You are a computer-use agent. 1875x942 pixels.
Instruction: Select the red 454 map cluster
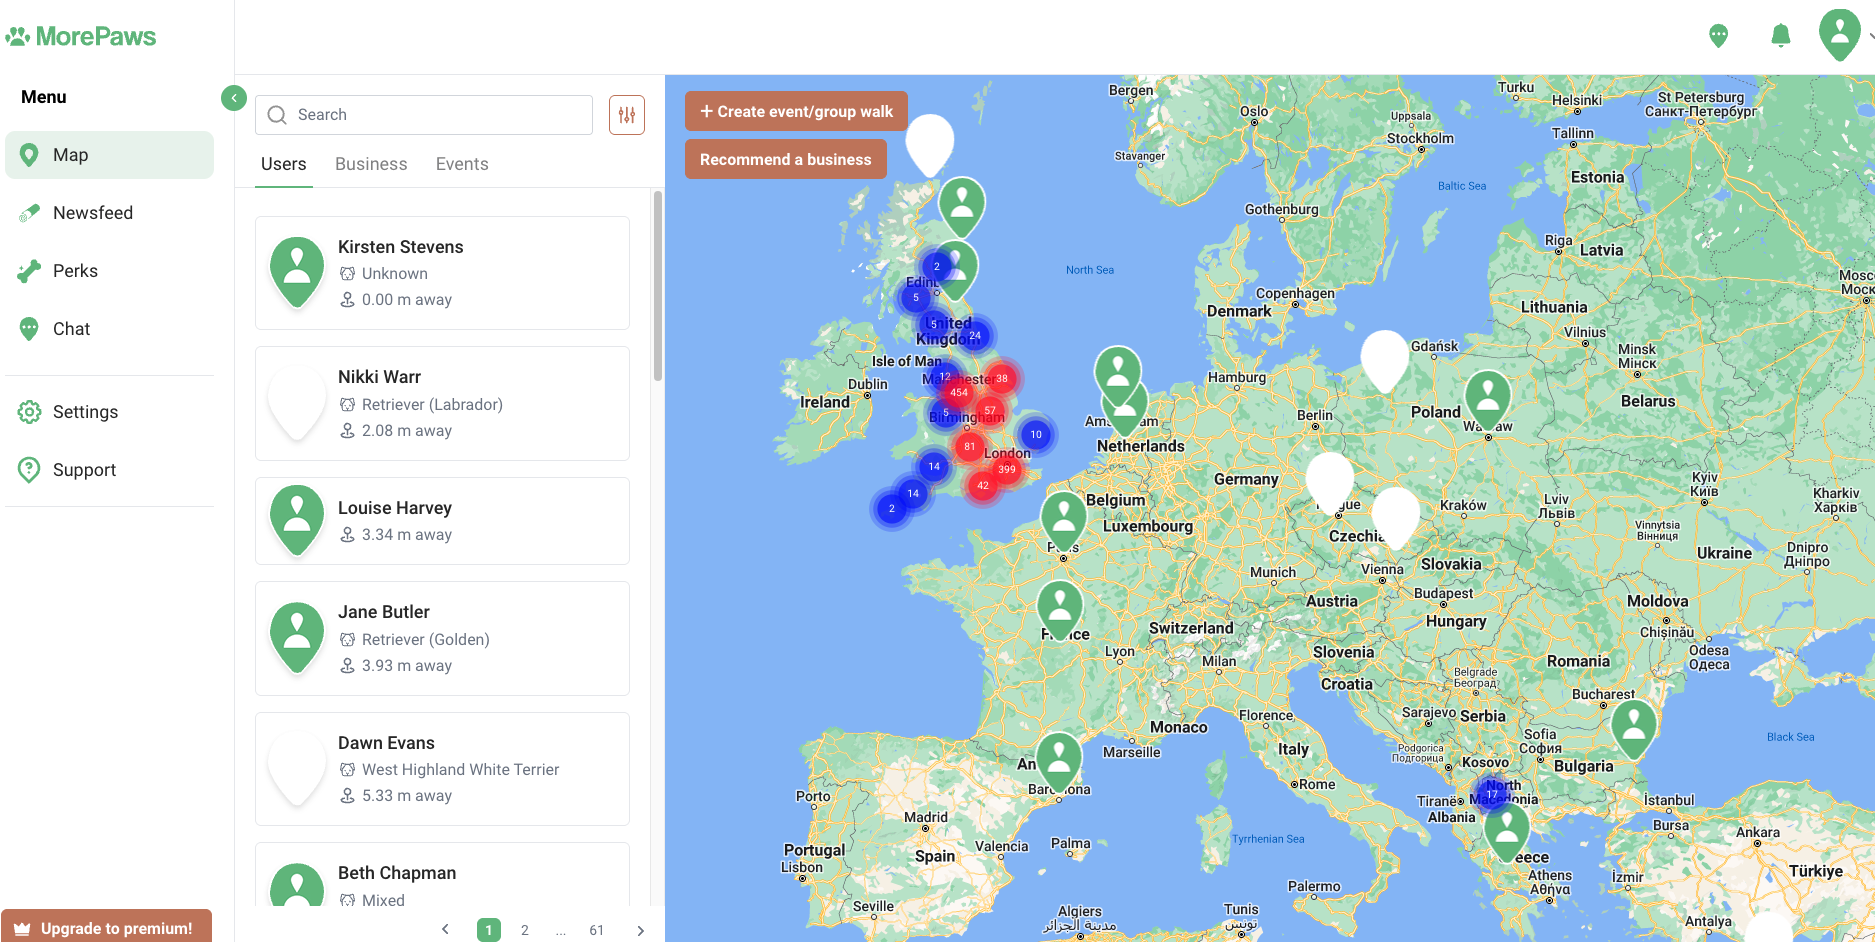pyautogui.click(x=959, y=392)
